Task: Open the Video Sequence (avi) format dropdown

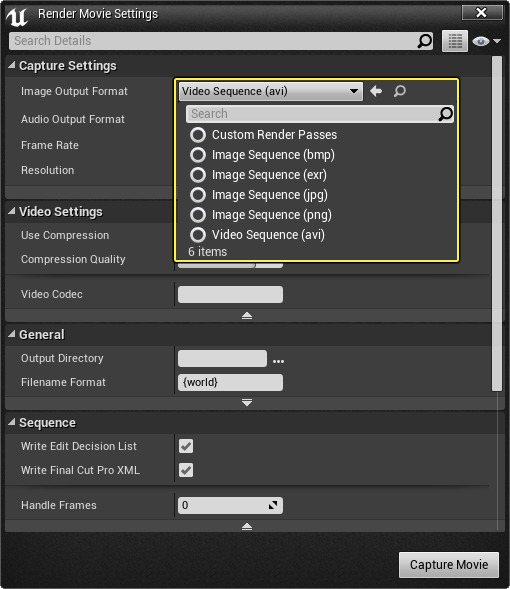Action: 271,91
